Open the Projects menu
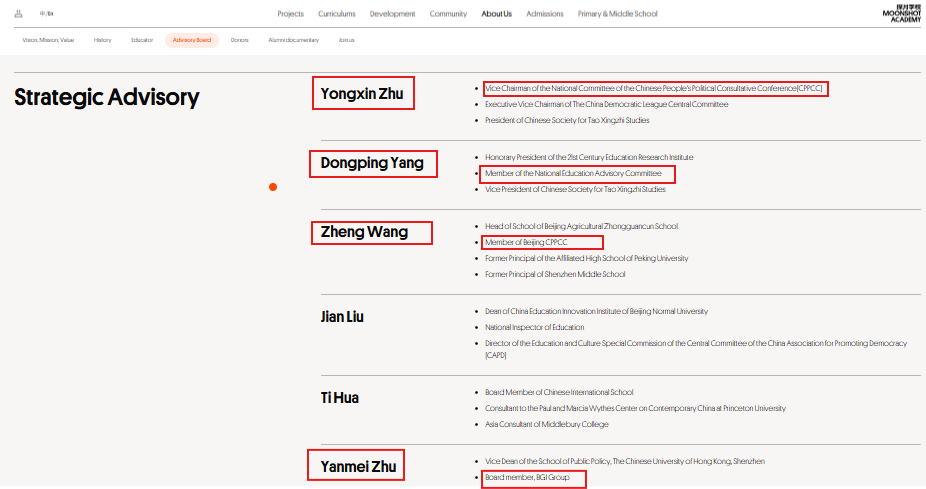926x489 pixels. coord(291,14)
